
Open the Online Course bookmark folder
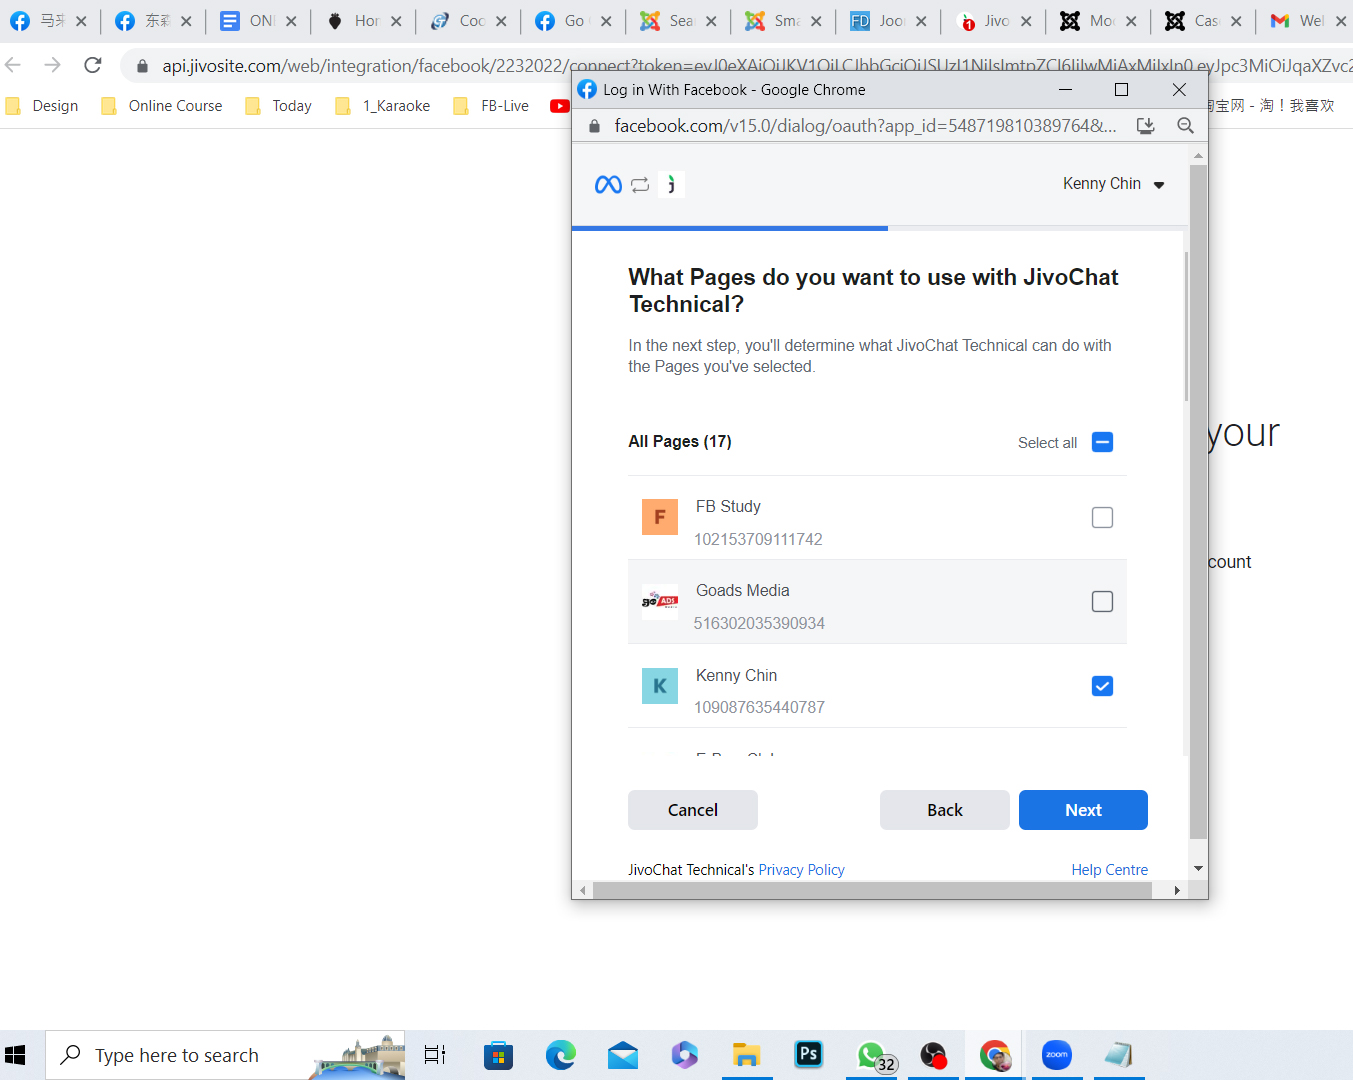[x=162, y=106]
